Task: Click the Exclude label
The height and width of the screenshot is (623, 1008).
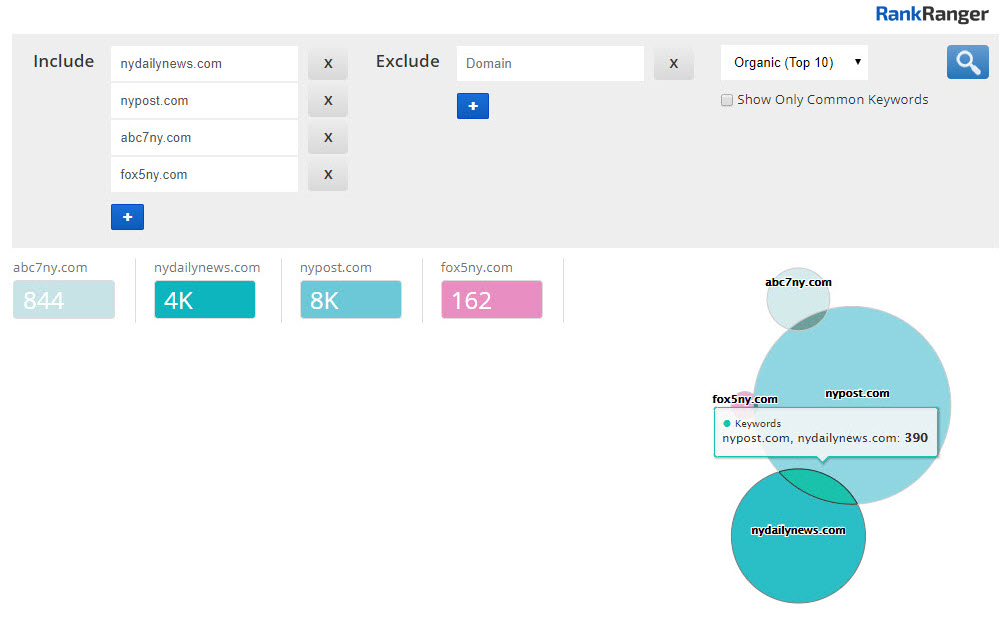Action: (408, 61)
